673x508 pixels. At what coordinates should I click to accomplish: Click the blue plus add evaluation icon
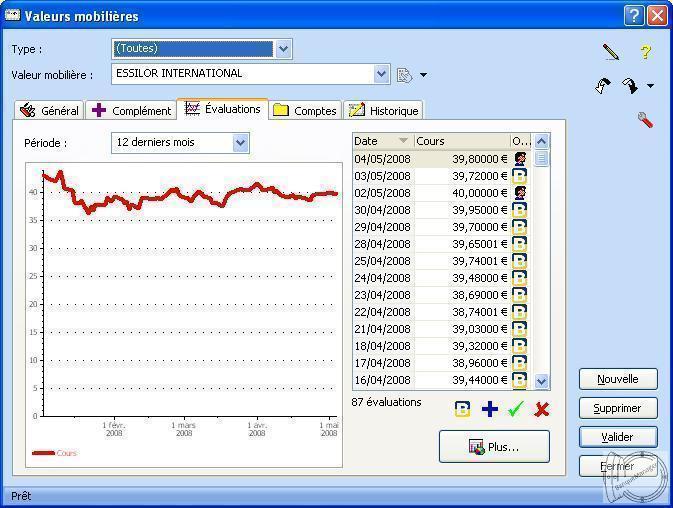point(489,409)
